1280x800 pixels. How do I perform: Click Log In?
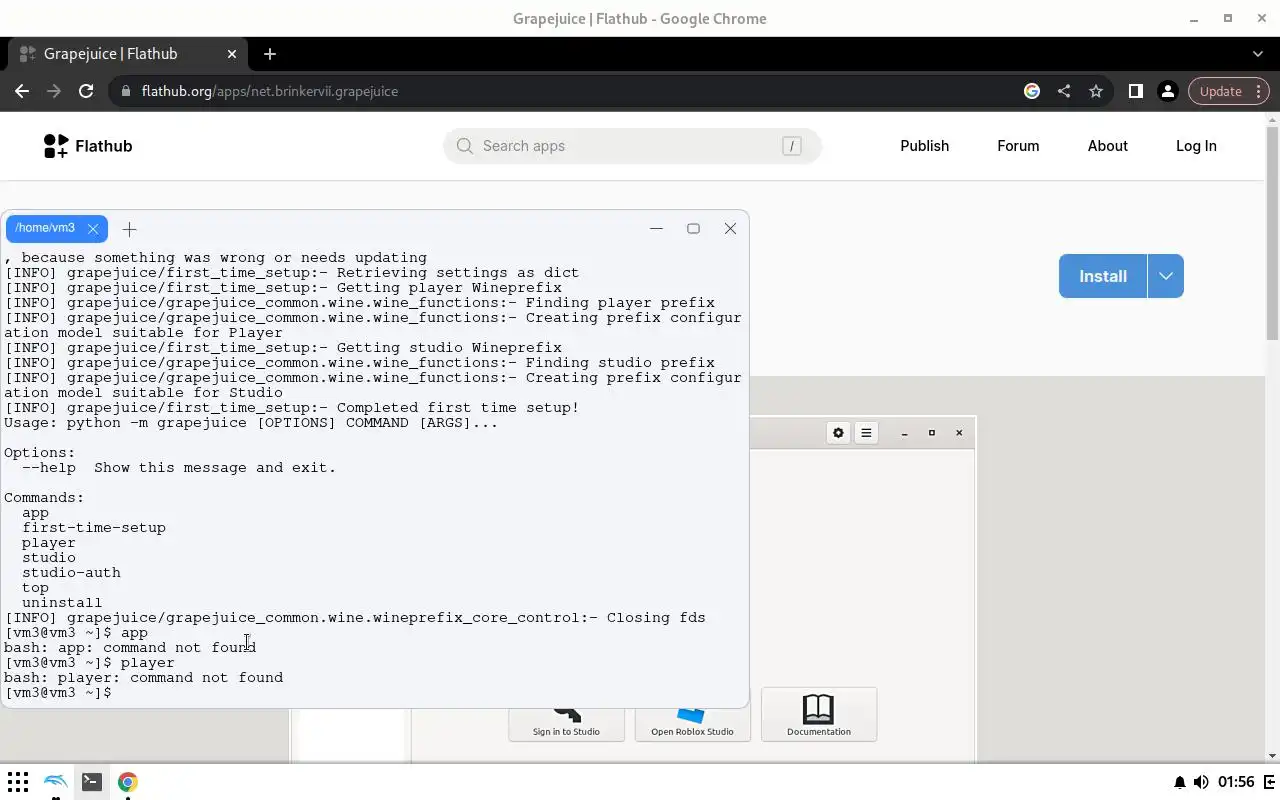(1196, 146)
